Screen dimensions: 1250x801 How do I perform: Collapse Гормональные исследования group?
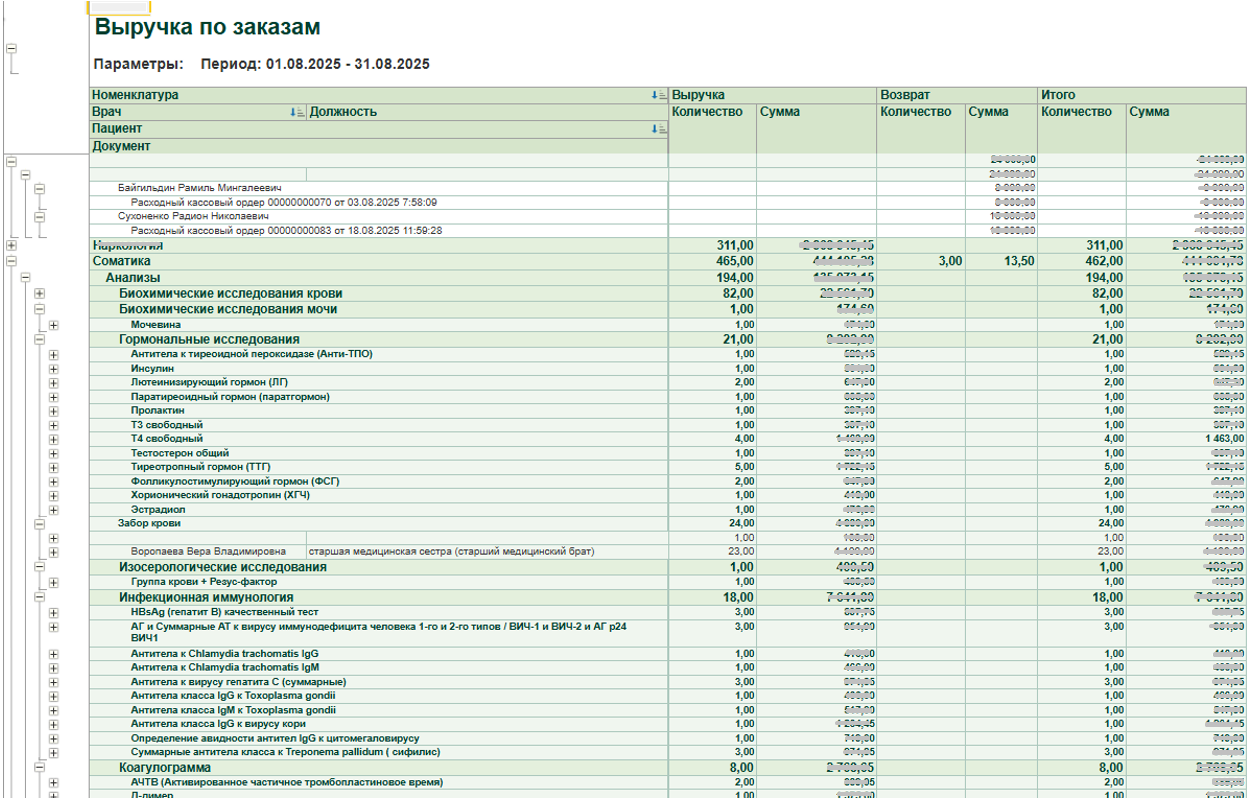pyautogui.click(x=40, y=340)
